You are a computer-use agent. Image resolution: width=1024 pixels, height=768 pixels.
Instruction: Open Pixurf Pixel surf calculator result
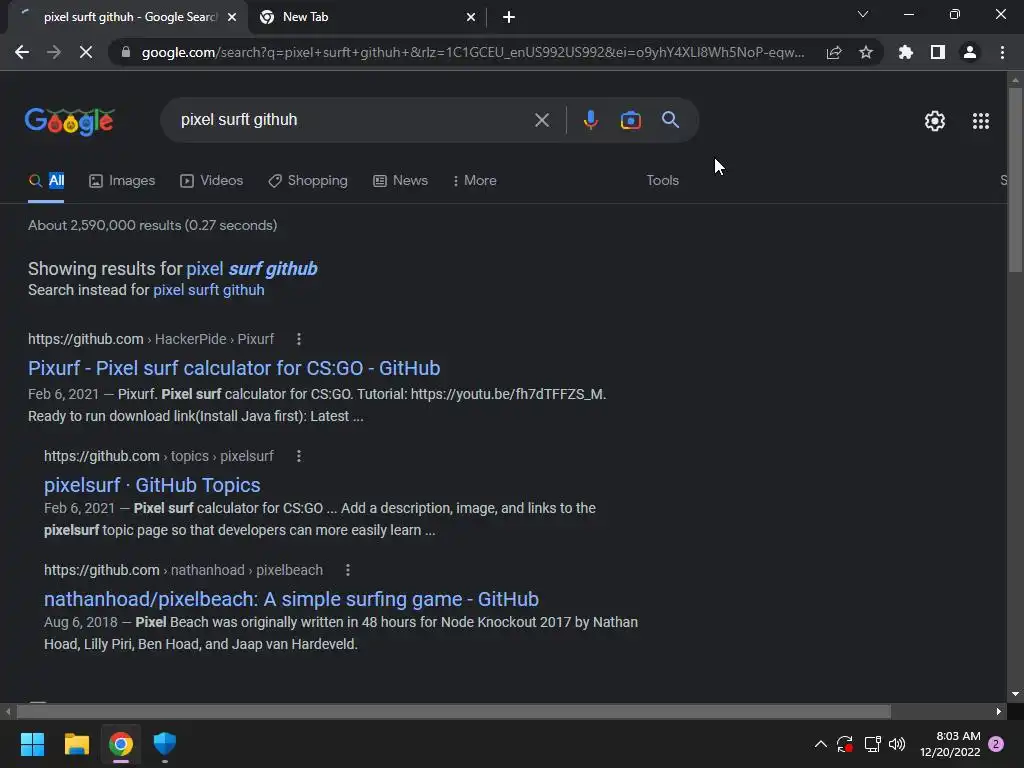[234, 368]
